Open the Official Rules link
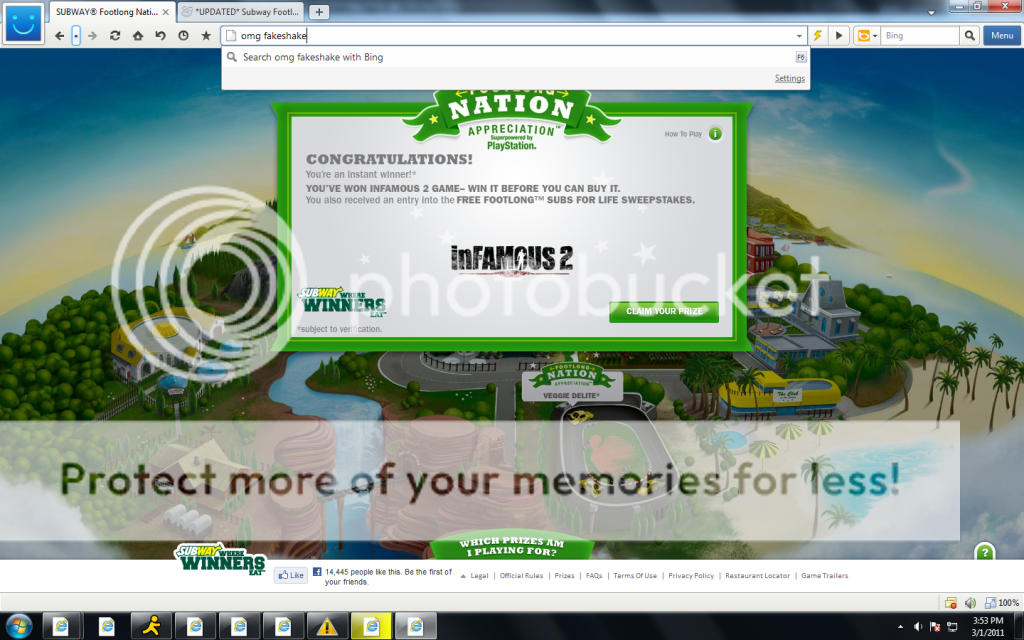Viewport: 1024px width, 640px height. pyautogui.click(x=521, y=576)
